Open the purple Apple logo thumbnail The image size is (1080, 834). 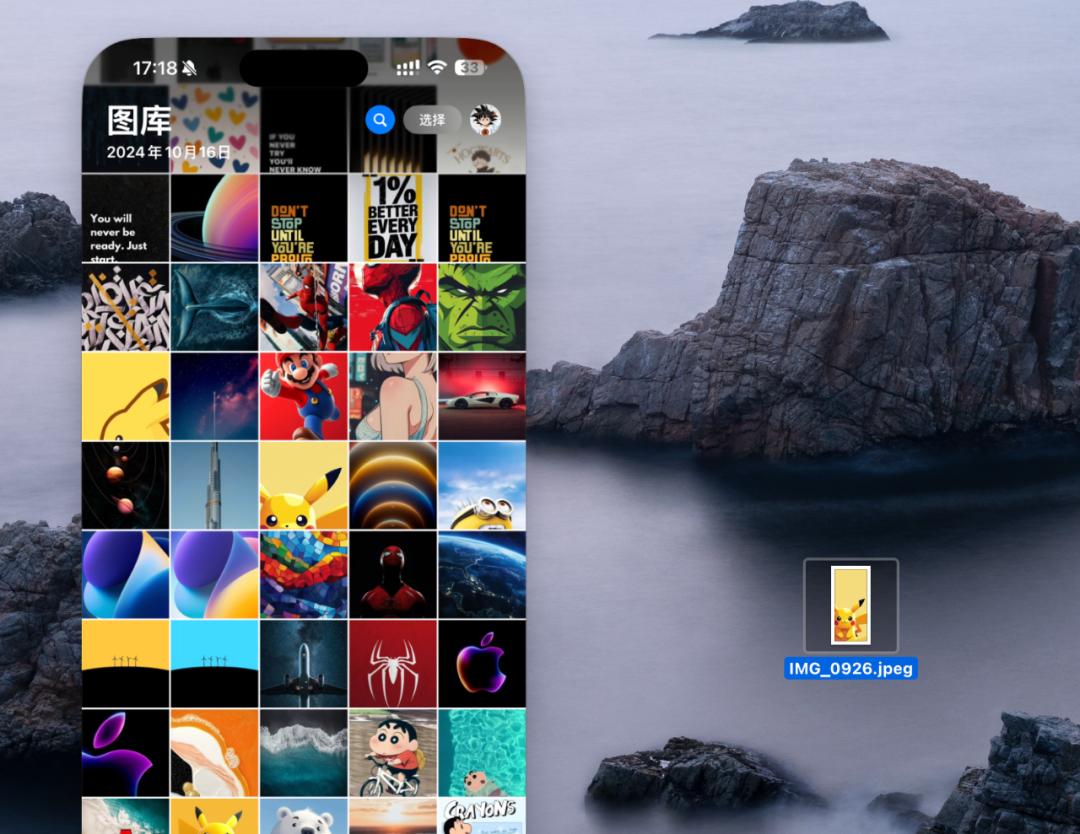[481, 662]
